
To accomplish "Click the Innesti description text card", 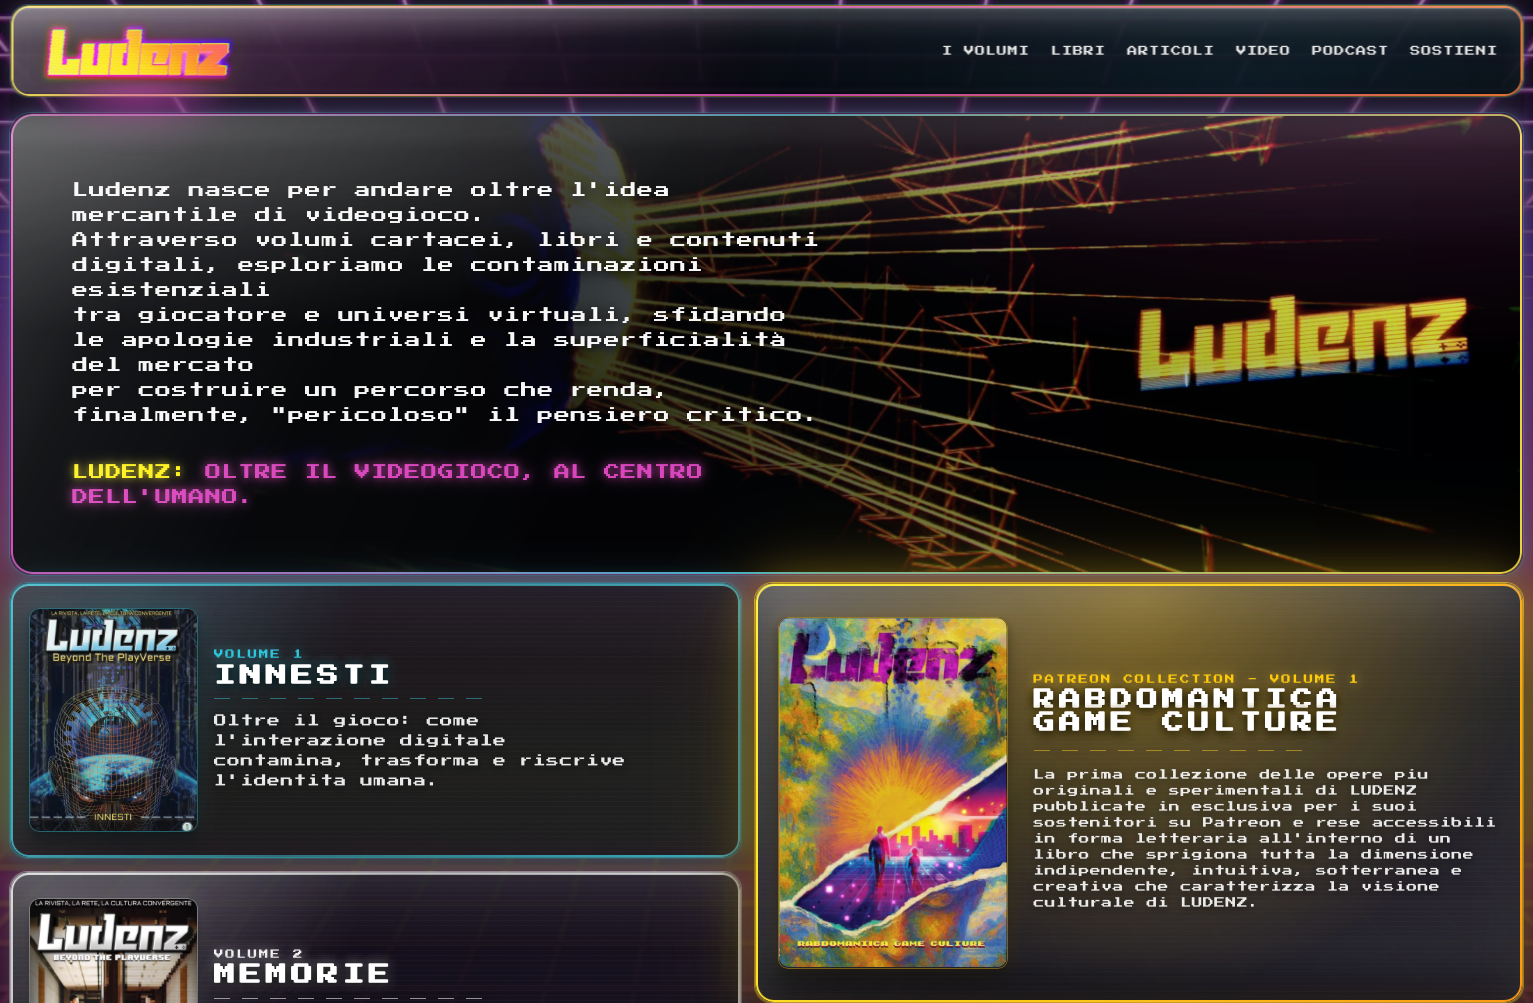I will click(418, 750).
